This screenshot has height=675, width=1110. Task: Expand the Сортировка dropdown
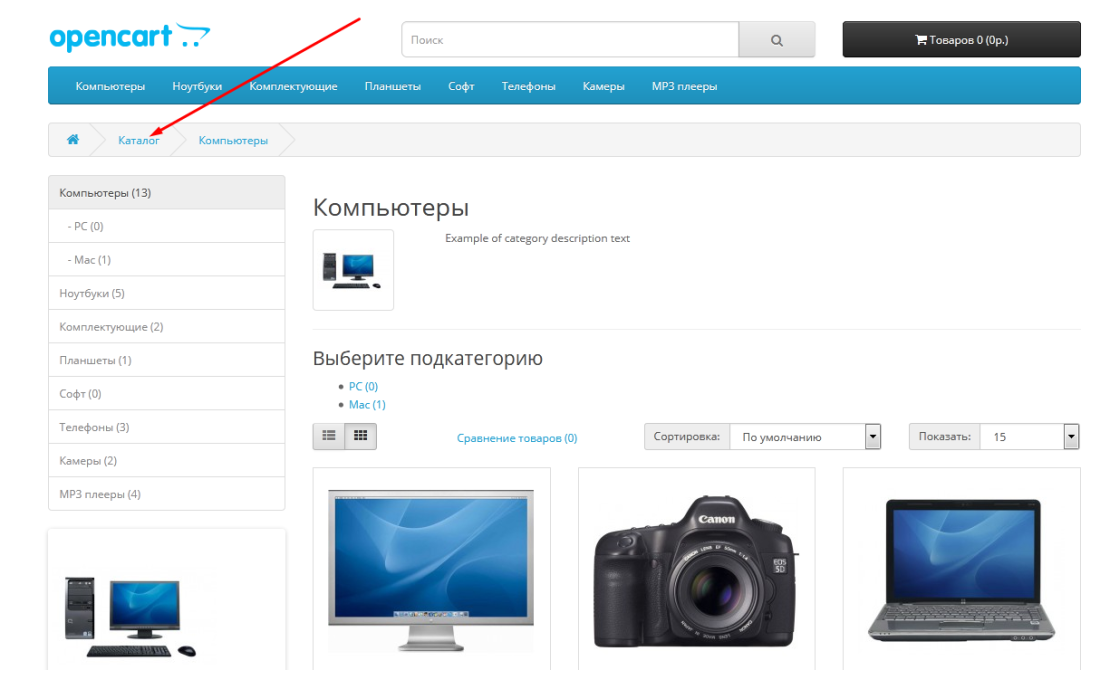click(x=805, y=437)
